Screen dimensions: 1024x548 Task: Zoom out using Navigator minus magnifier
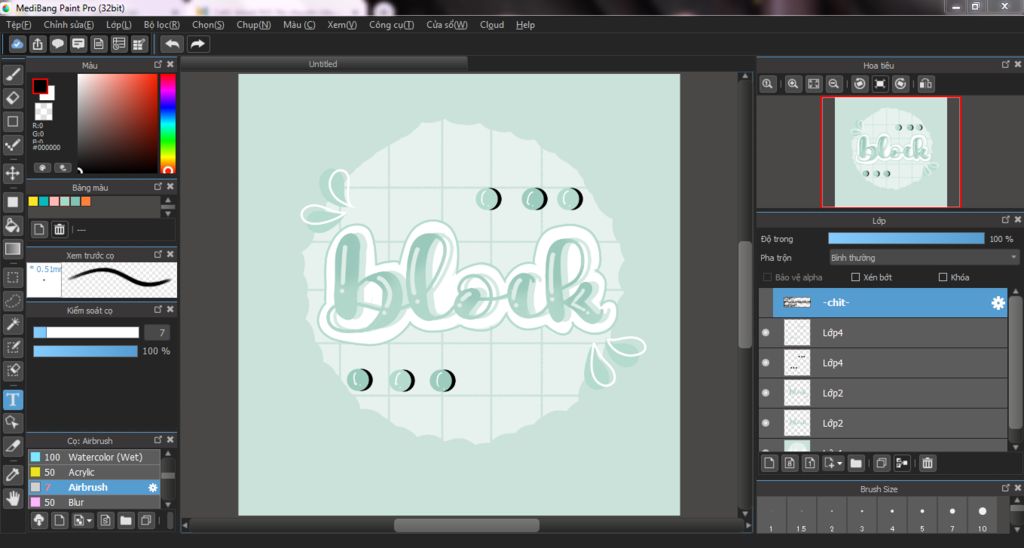(833, 84)
